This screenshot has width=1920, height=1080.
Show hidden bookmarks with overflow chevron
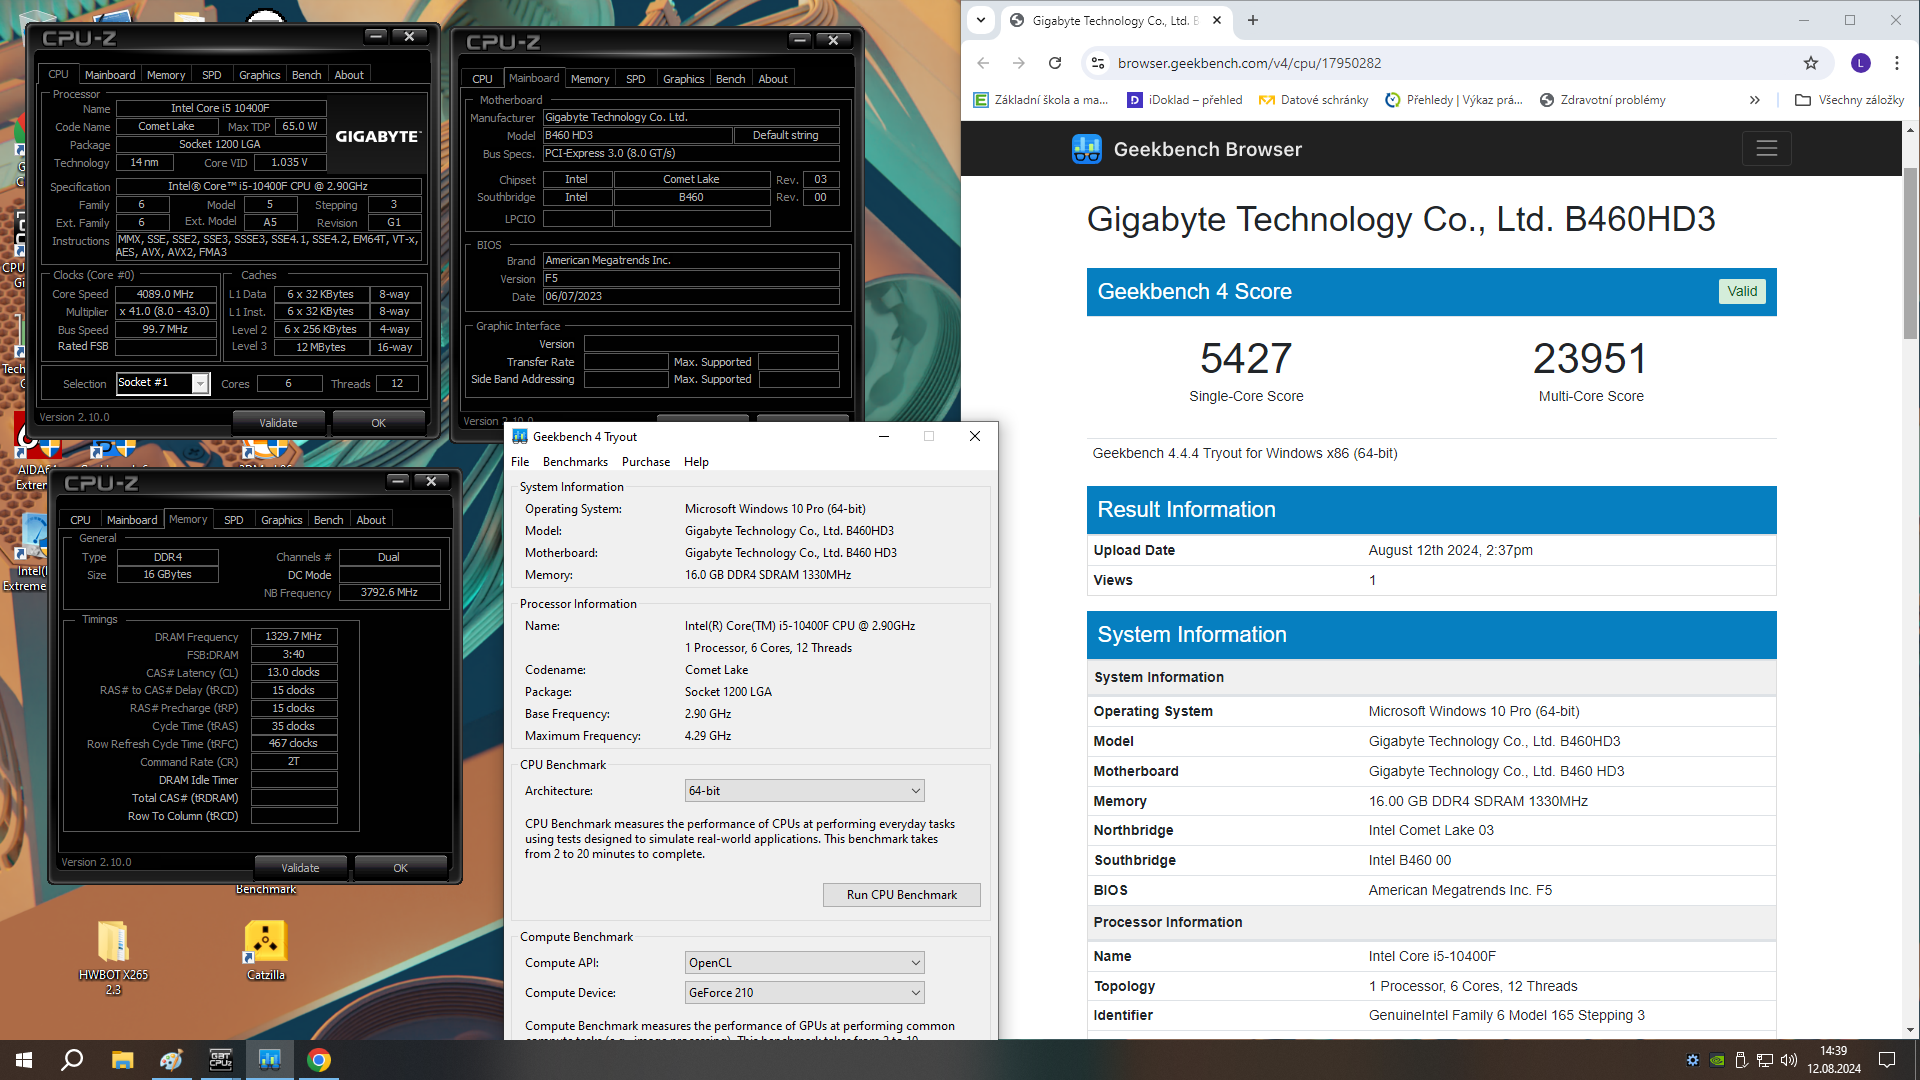[1755, 100]
